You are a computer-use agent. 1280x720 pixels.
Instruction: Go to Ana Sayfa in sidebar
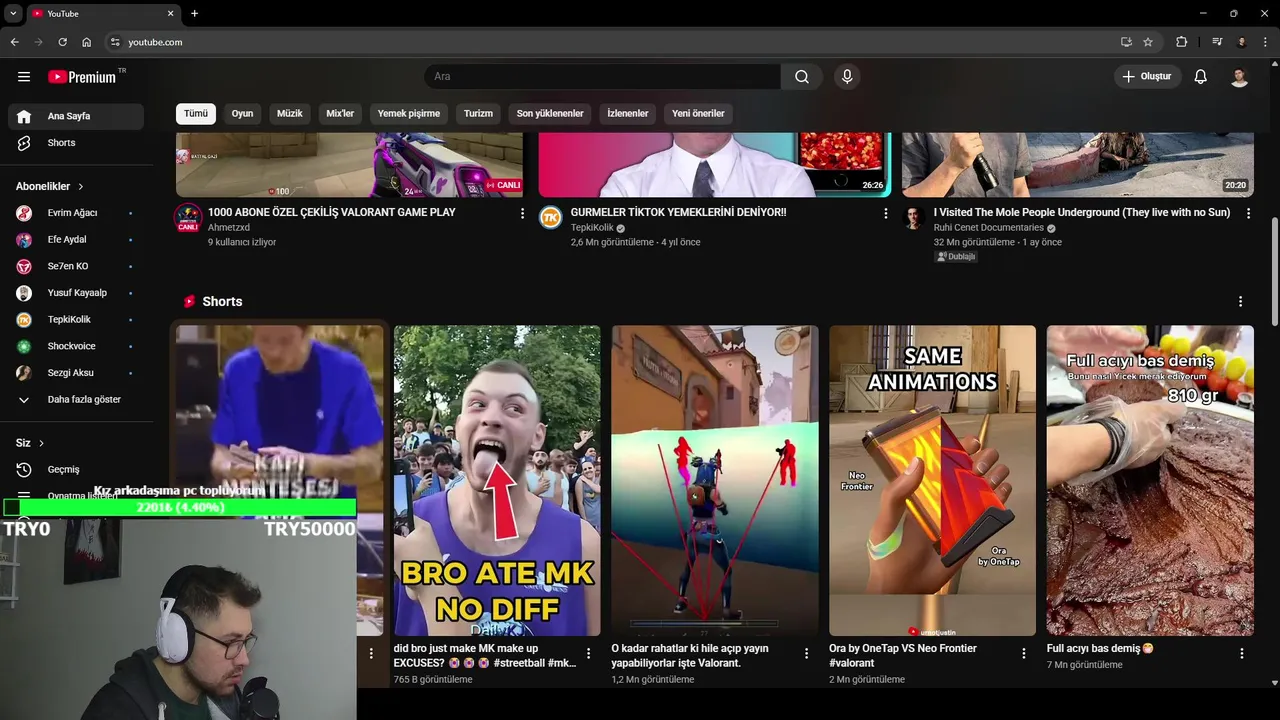(76, 116)
